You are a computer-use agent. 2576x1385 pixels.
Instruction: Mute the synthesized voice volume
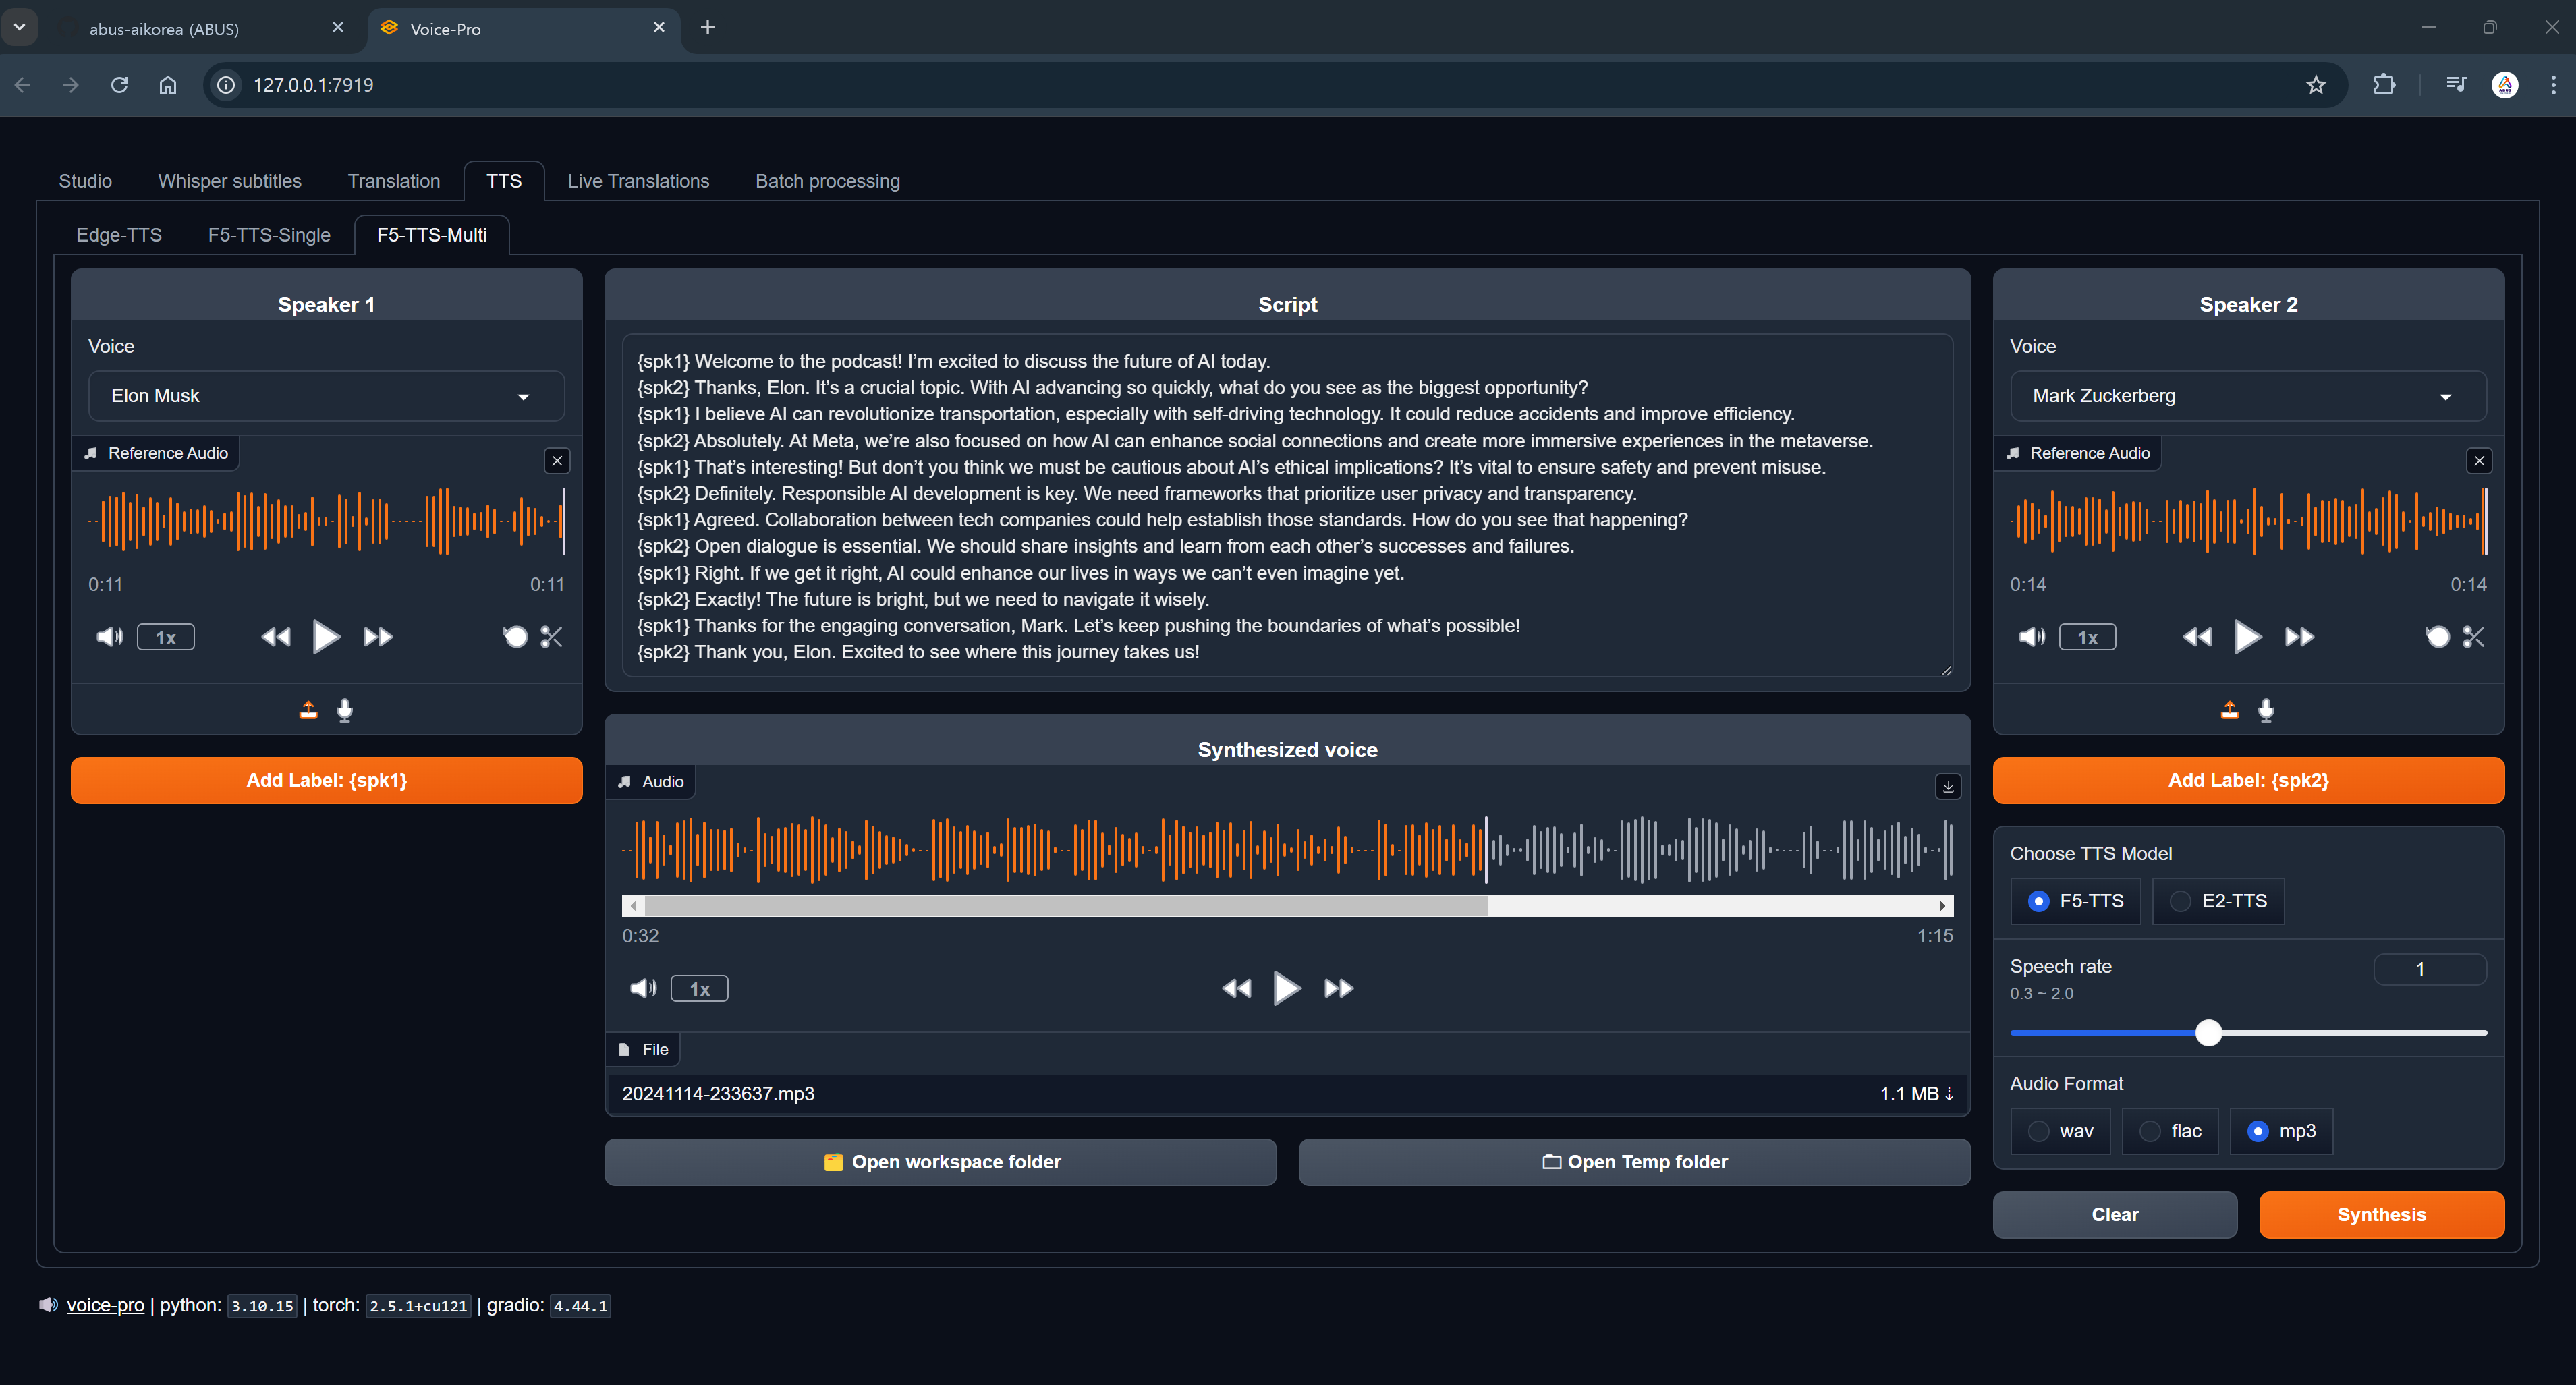click(x=643, y=989)
